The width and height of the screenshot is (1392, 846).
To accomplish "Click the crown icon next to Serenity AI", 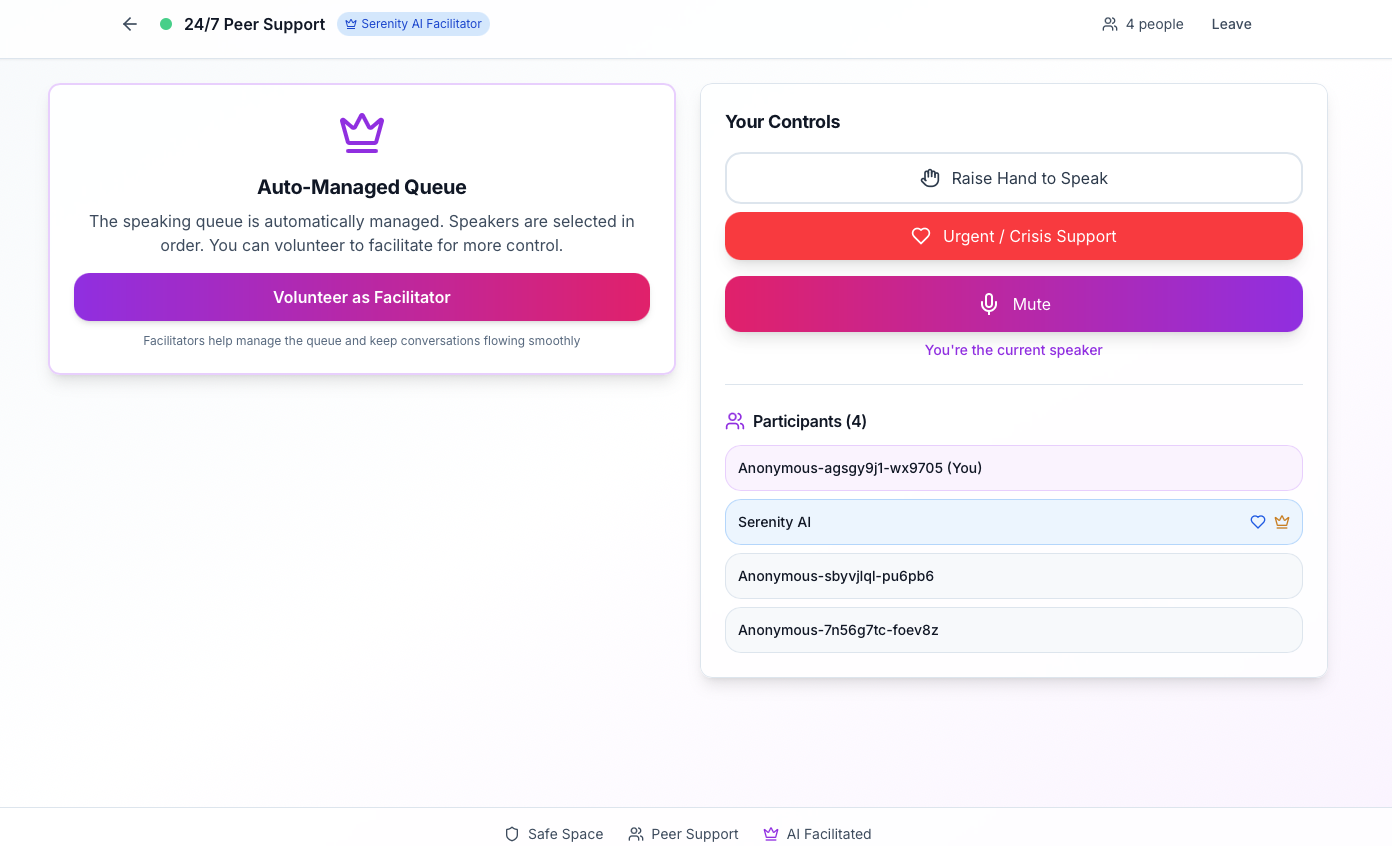I will click(1282, 521).
